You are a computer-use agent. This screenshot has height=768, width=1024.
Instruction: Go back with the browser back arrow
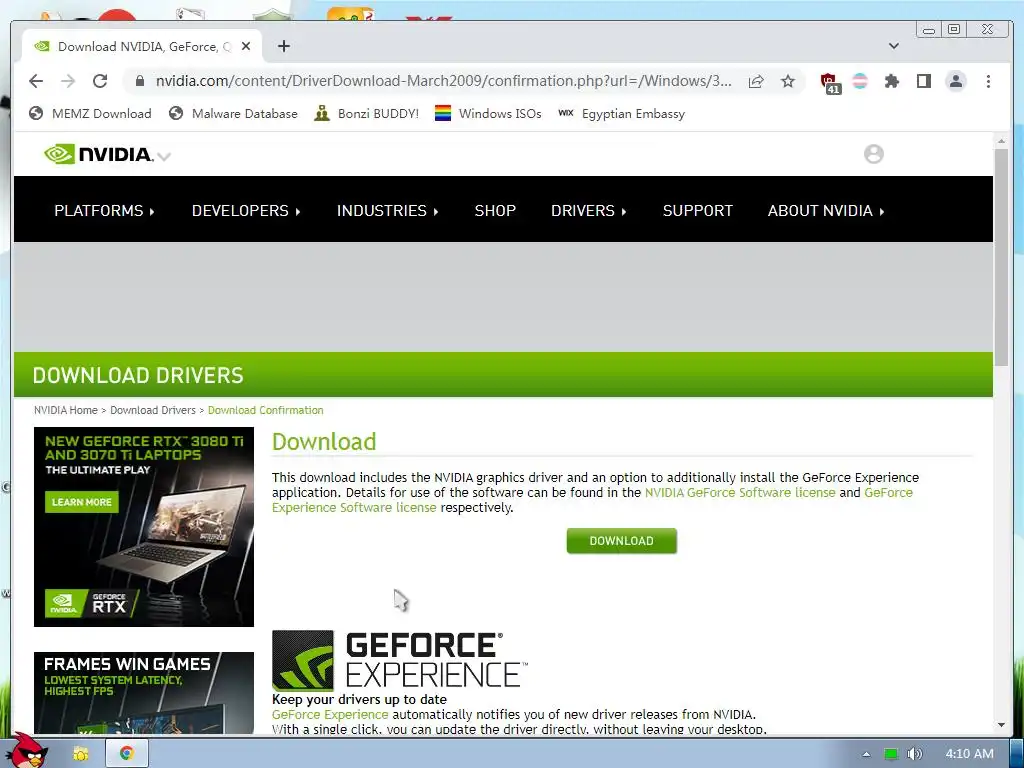click(36, 81)
